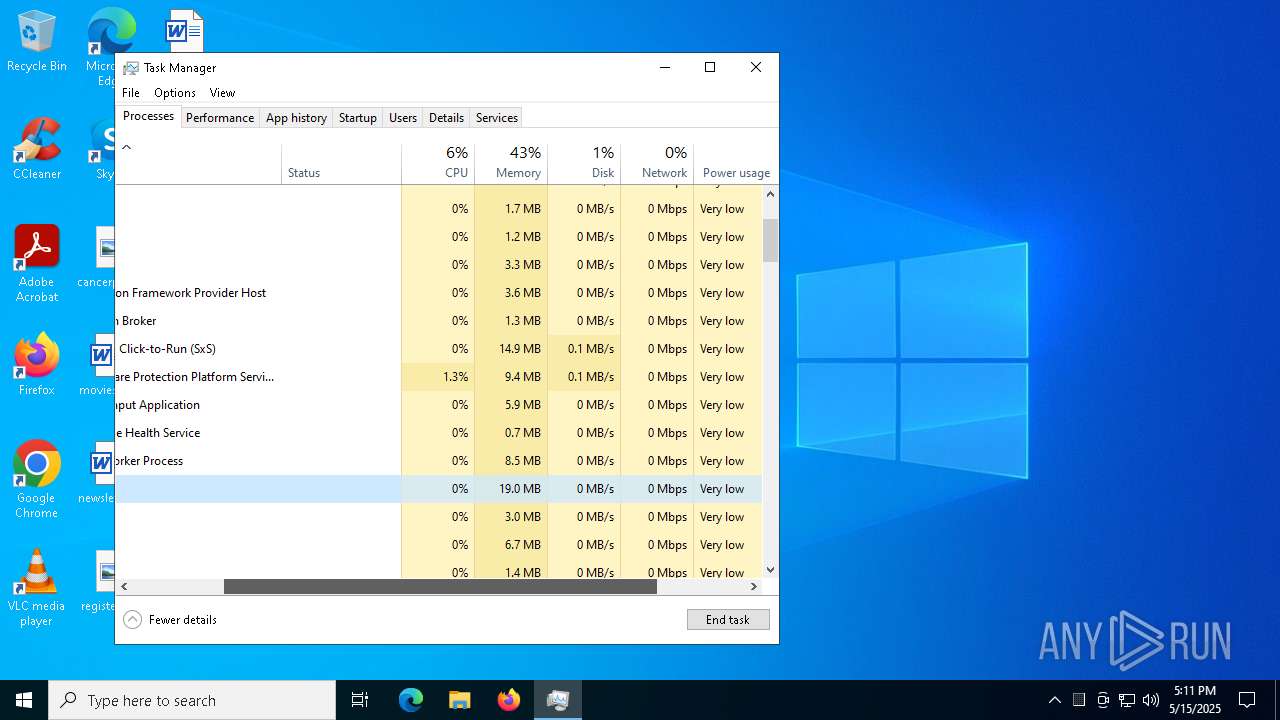Select the Protection Platform Service row

(438, 377)
